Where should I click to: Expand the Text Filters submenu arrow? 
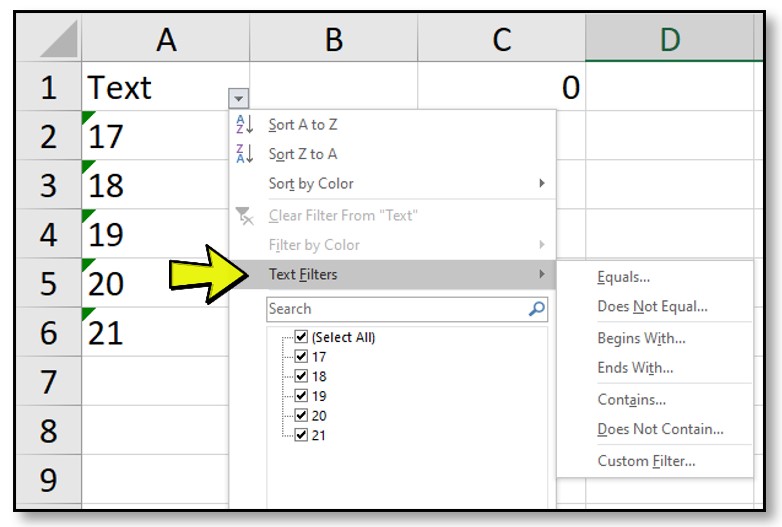[x=542, y=274]
